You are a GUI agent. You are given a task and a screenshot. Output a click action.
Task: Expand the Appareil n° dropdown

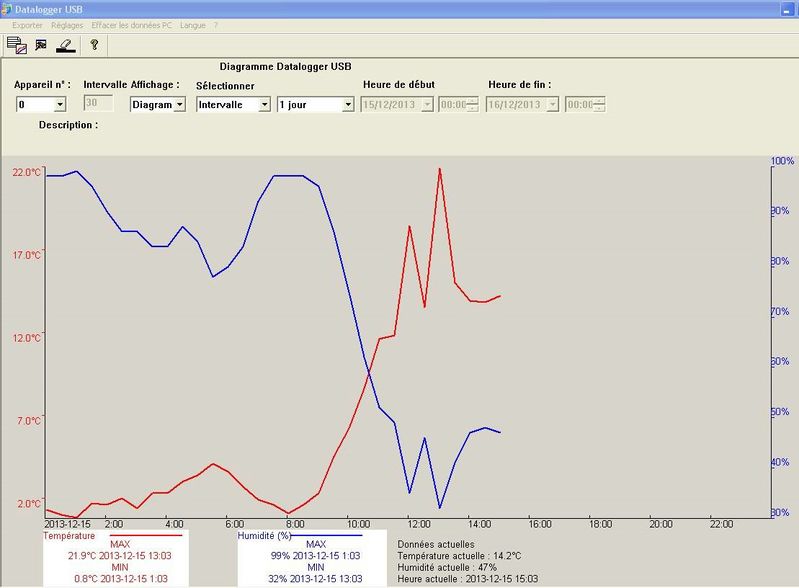tap(60, 104)
